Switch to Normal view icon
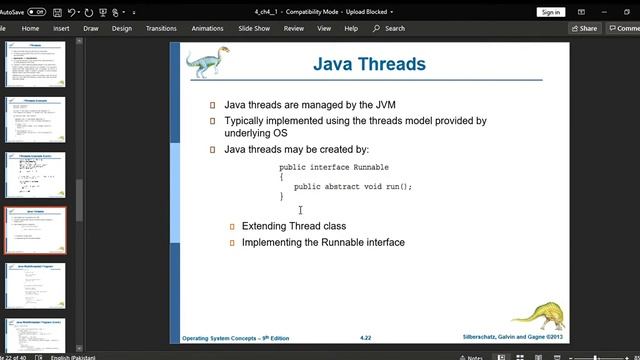The image size is (640, 360). pos(501,358)
